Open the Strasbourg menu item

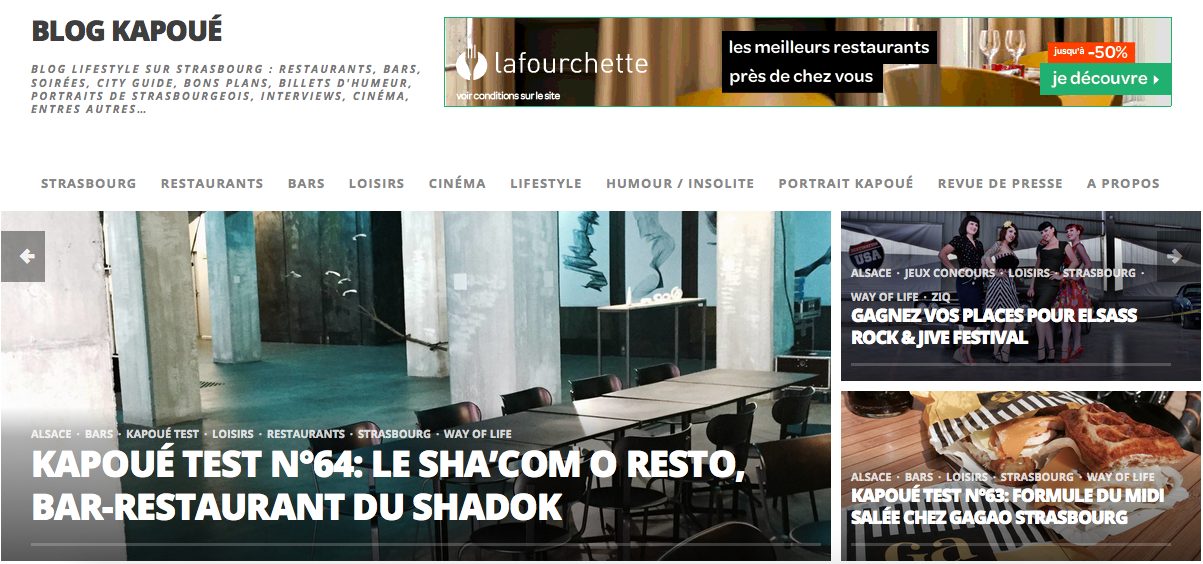point(88,183)
